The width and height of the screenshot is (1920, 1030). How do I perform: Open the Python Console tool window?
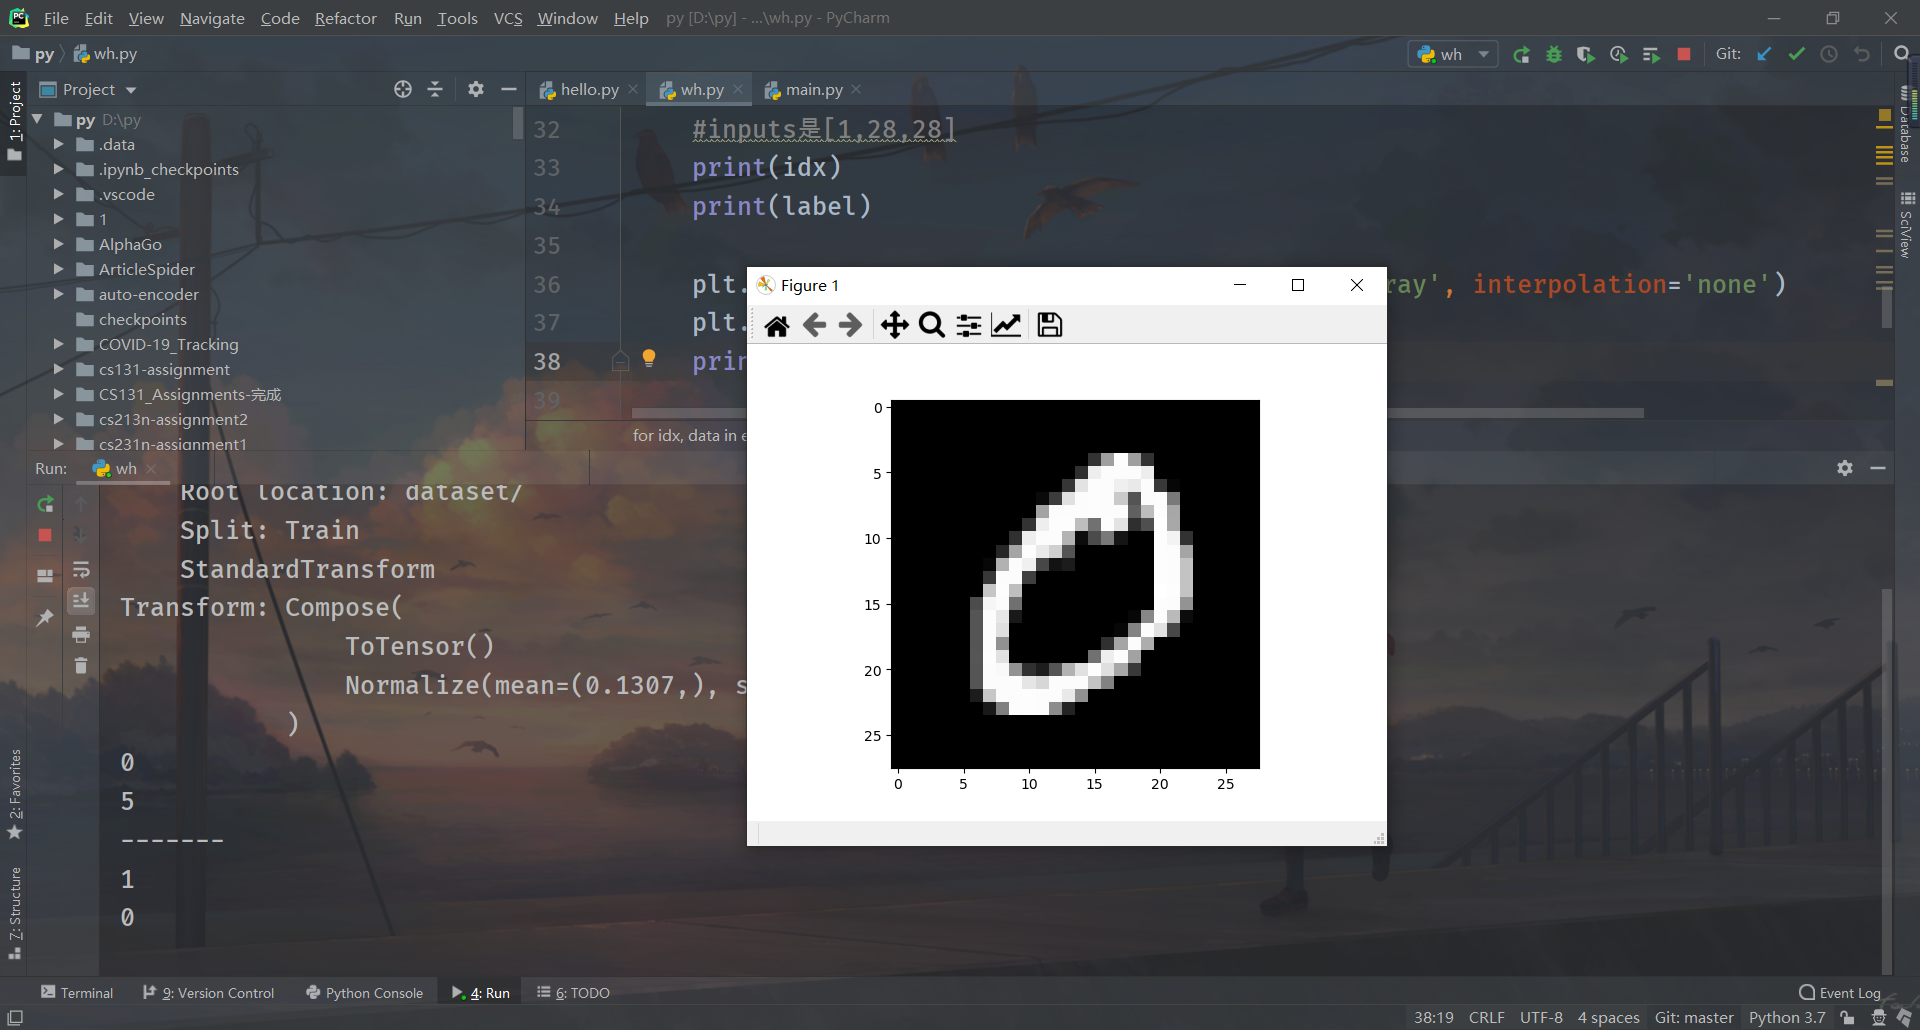(x=364, y=992)
